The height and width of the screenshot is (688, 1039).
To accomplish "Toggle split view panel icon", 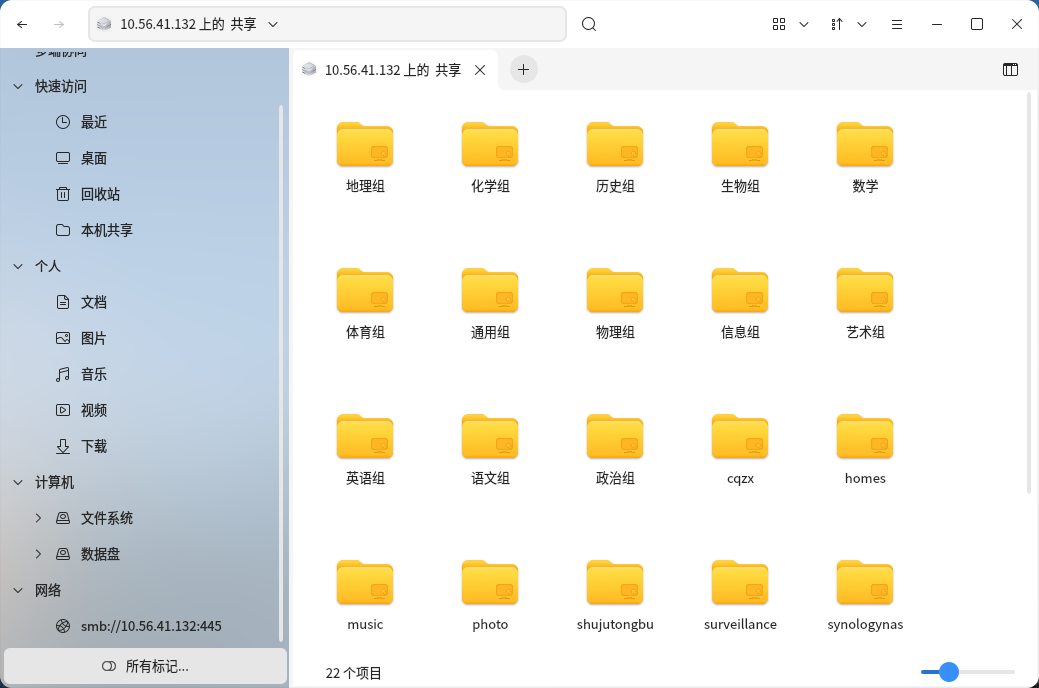I will click(x=1010, y=70).
